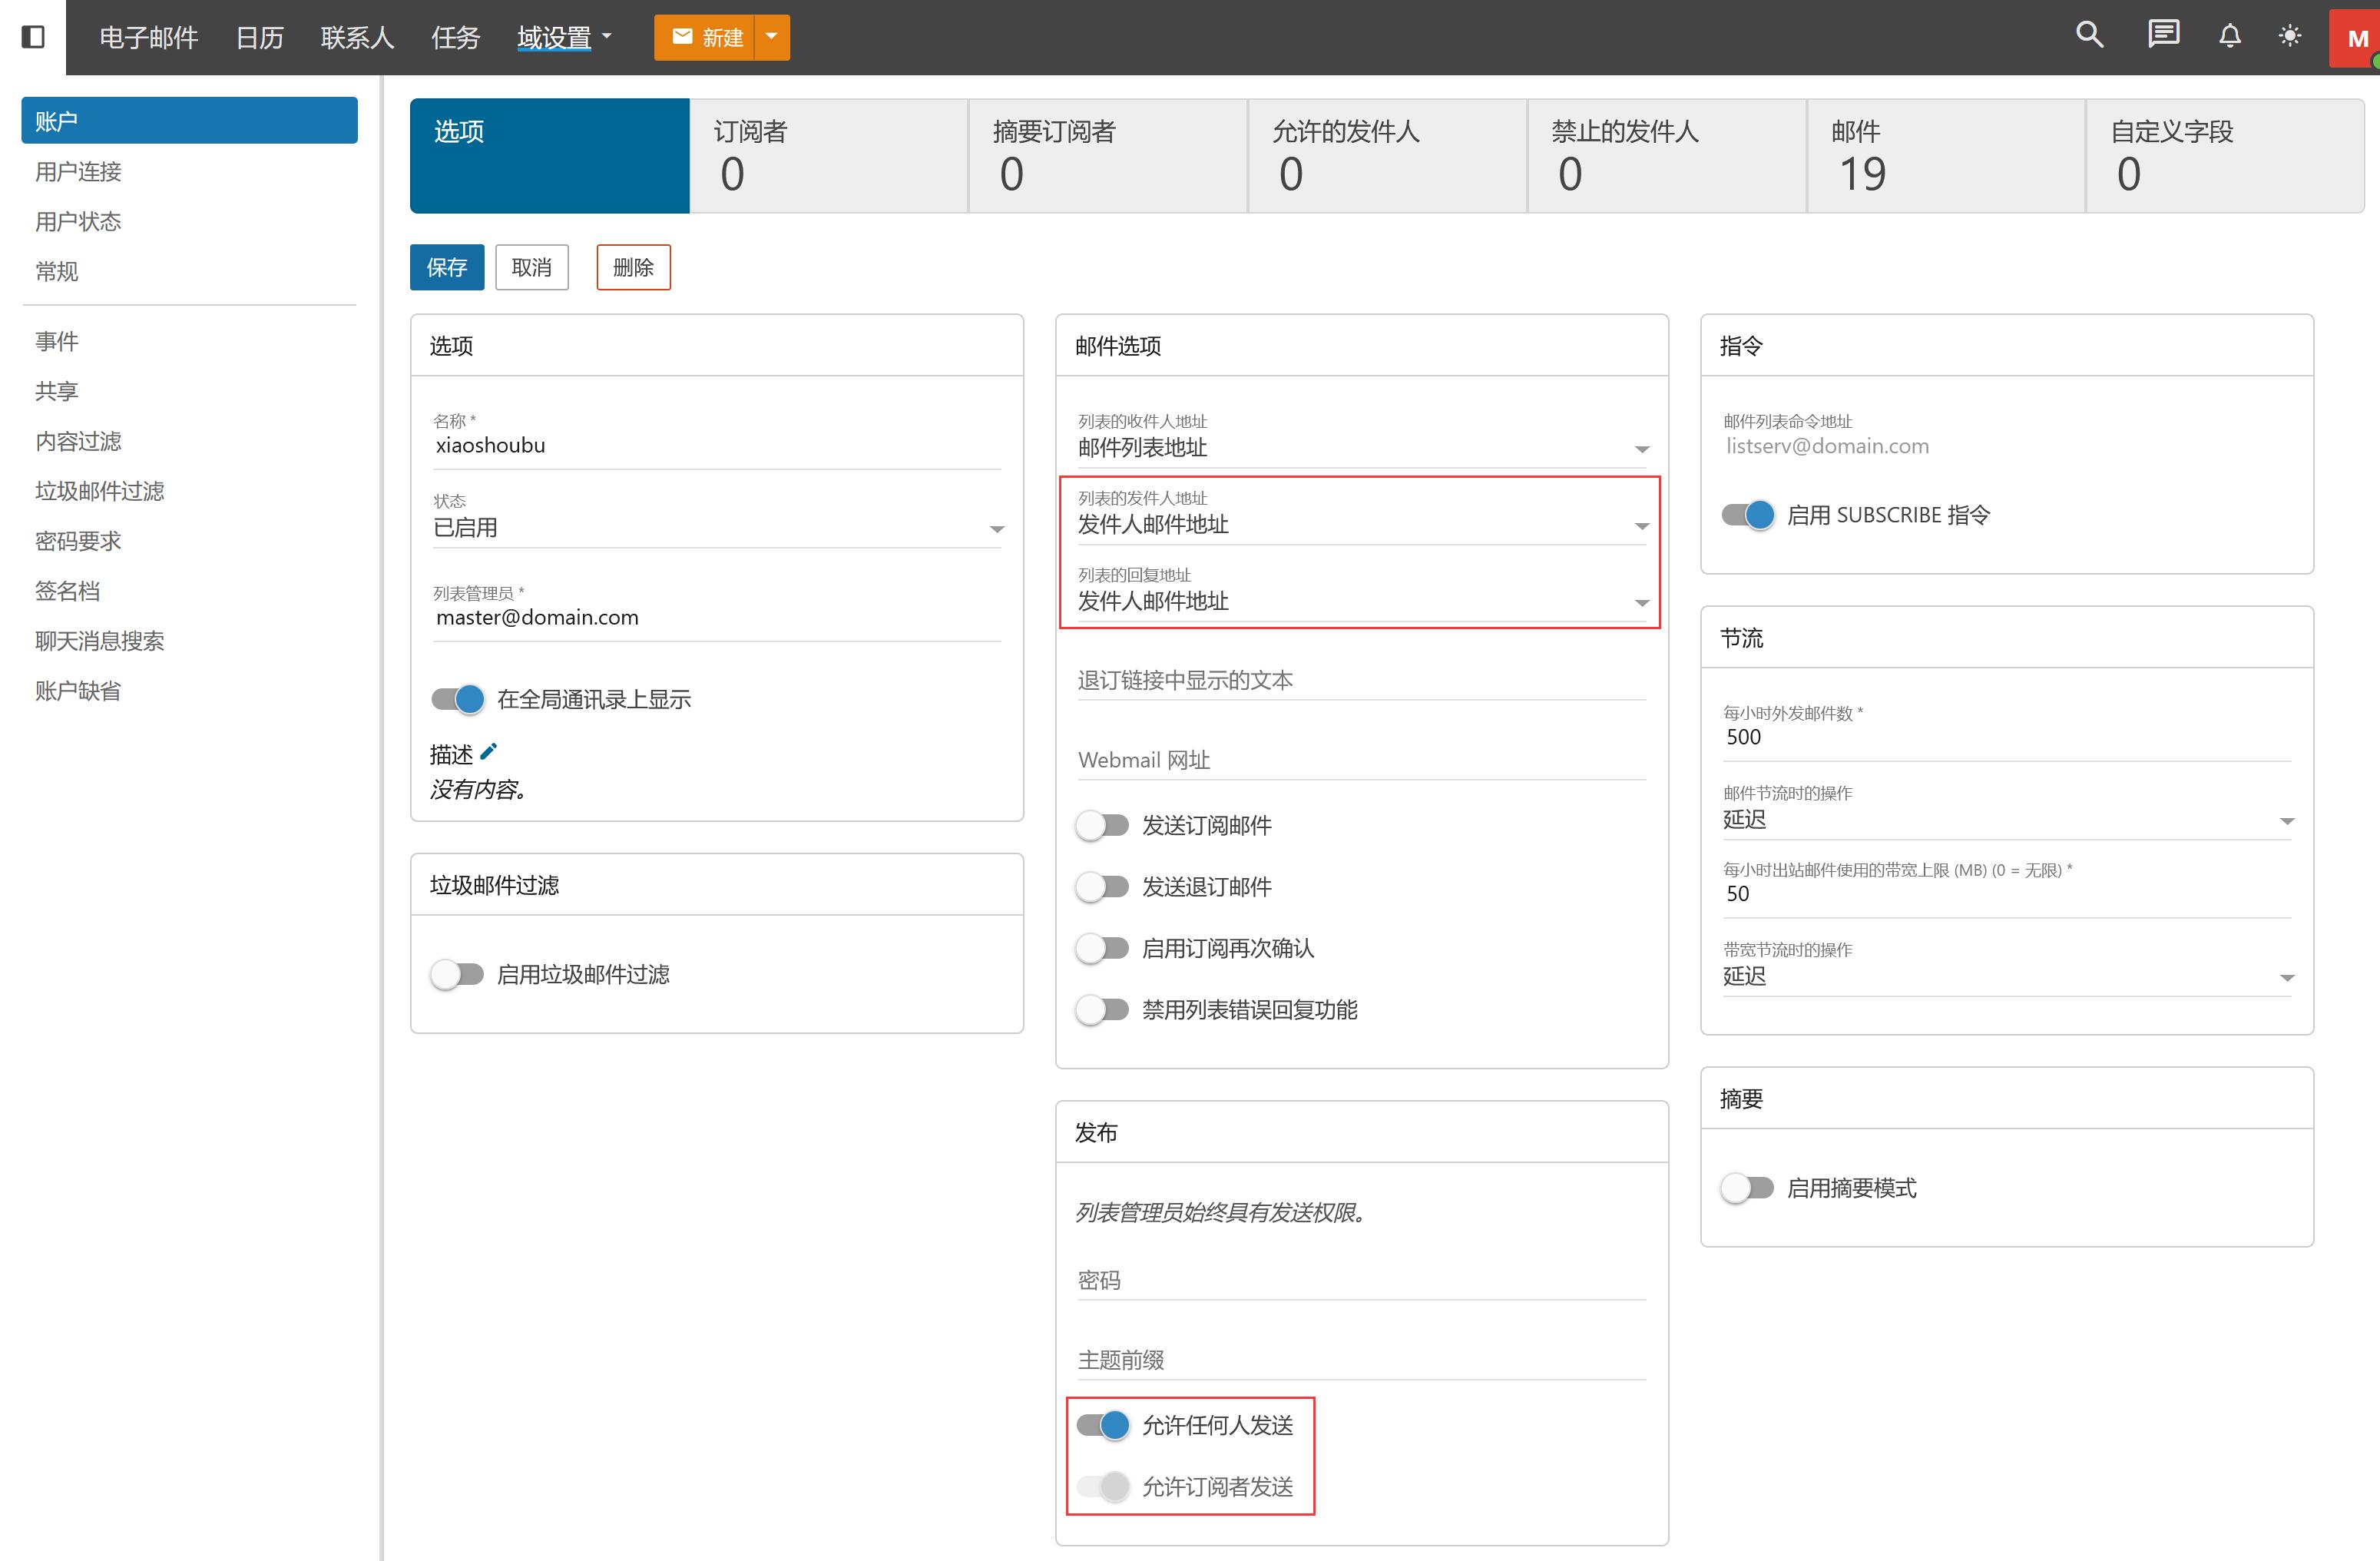Open the 日历 menu item
This screenshot has height=1561, width=2380.
(259, 38)
